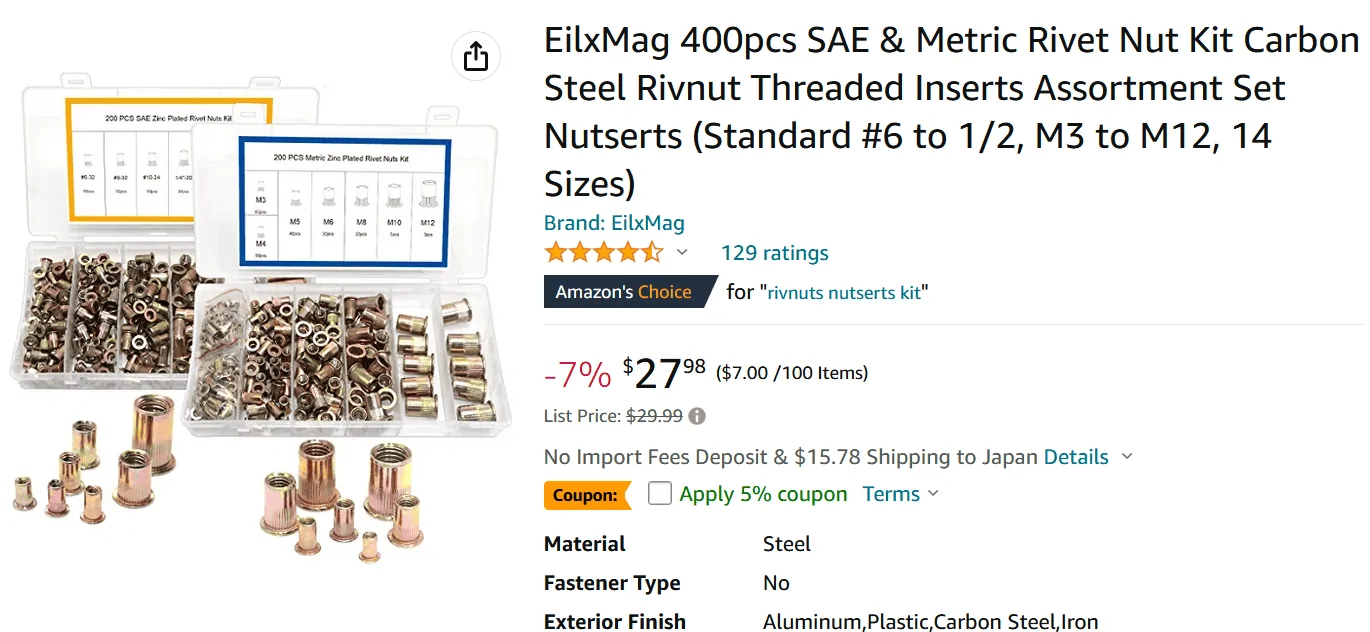
Task: Click the shipping Details link
Action: tap(1076, 457)
